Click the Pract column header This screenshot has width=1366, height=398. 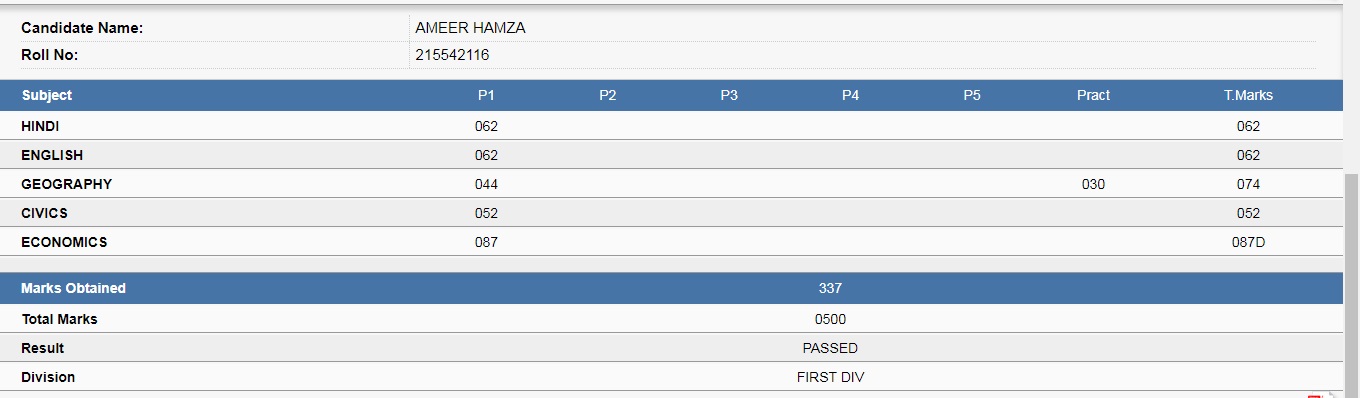tap(1093, 95)
